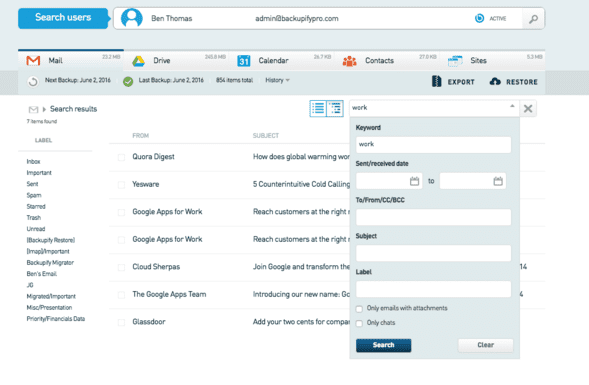The width and height of the screenshot is (589, 385).
Task: Click the end date input field
Action: tap(473, 181)
